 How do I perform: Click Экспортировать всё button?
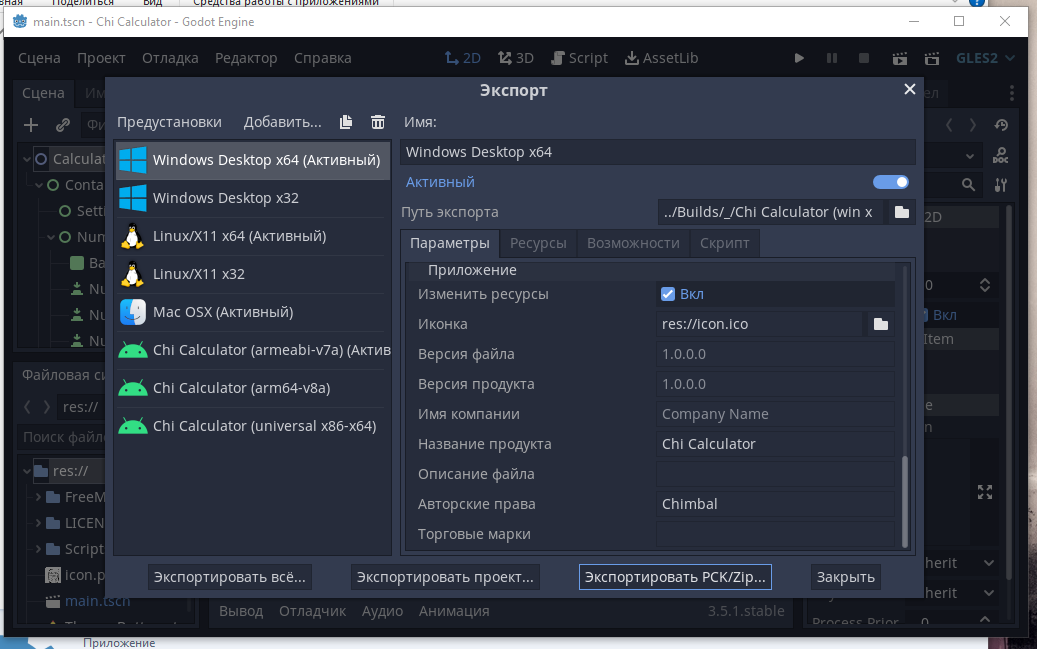(x=229, y=577)
